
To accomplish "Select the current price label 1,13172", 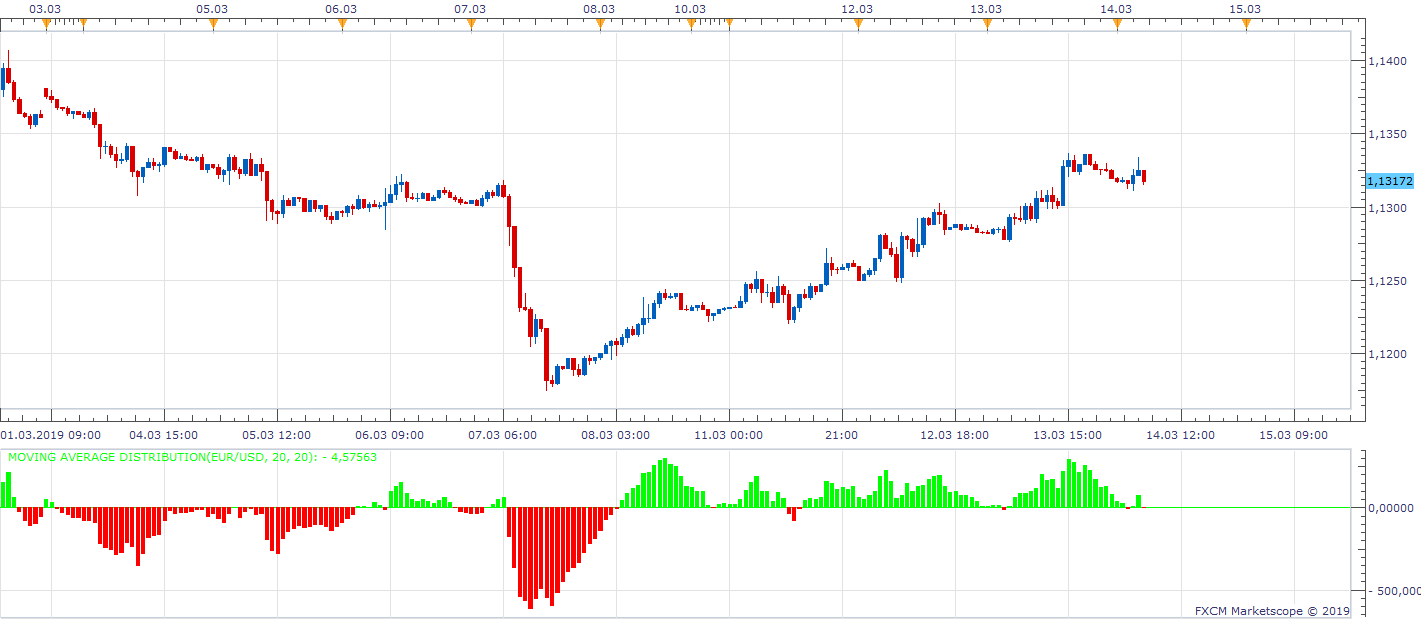I will click(1390, 181).
